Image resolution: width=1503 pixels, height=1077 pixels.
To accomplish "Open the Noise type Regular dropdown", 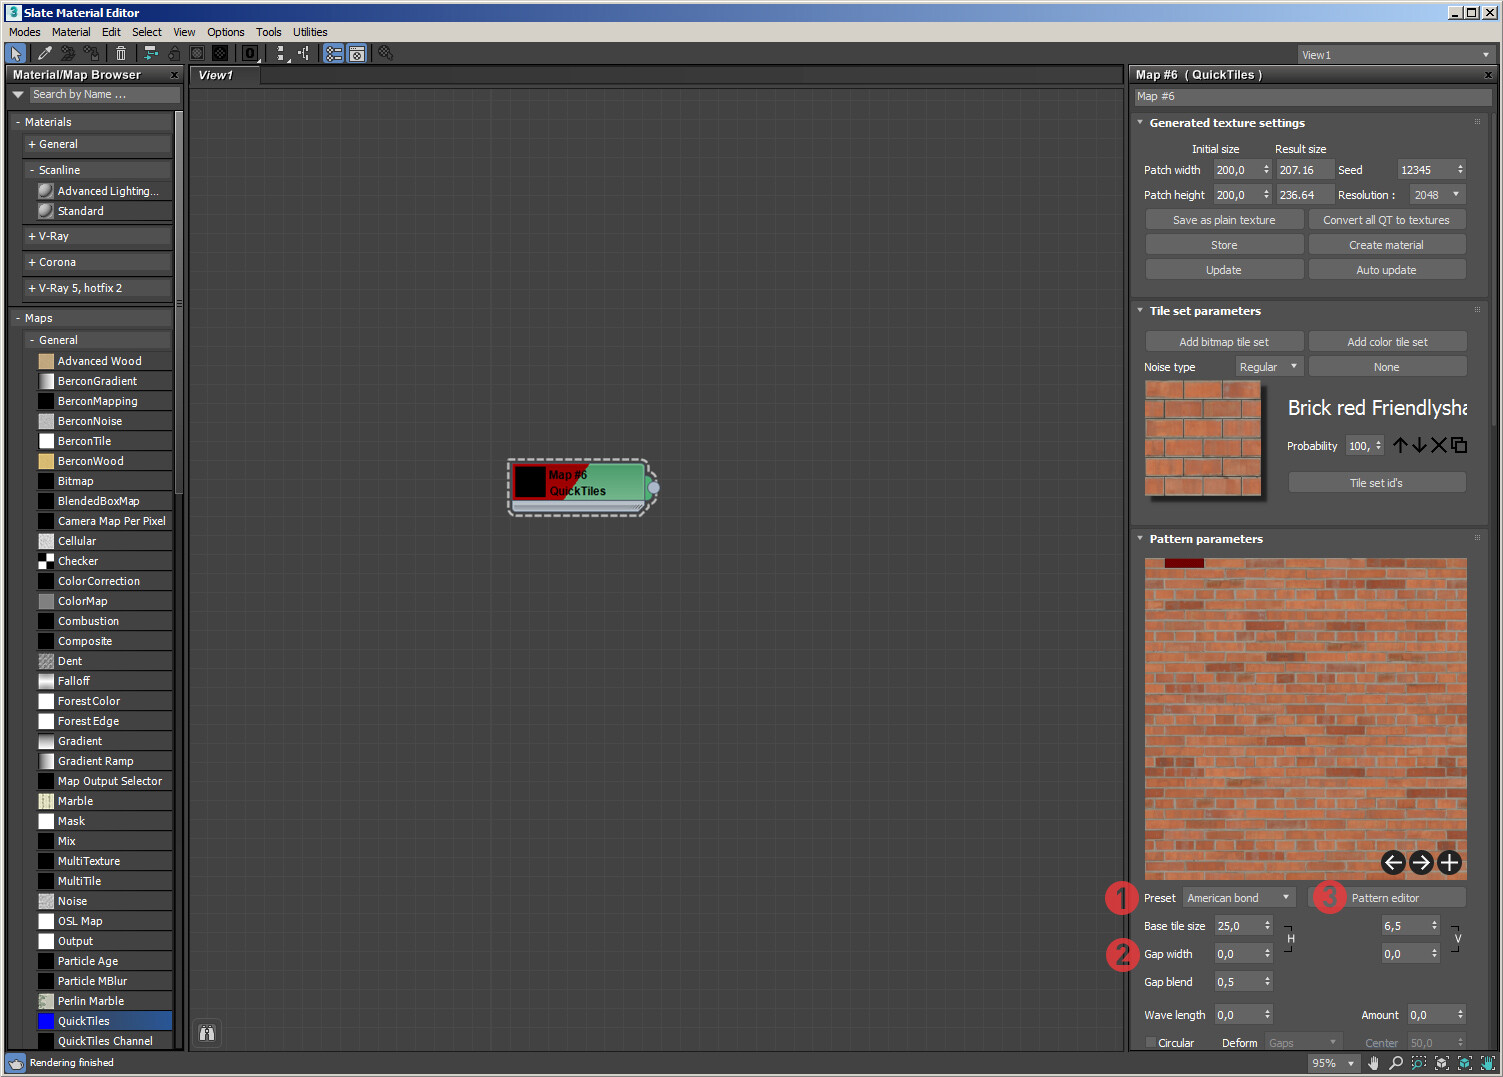I will [1268, 367].
